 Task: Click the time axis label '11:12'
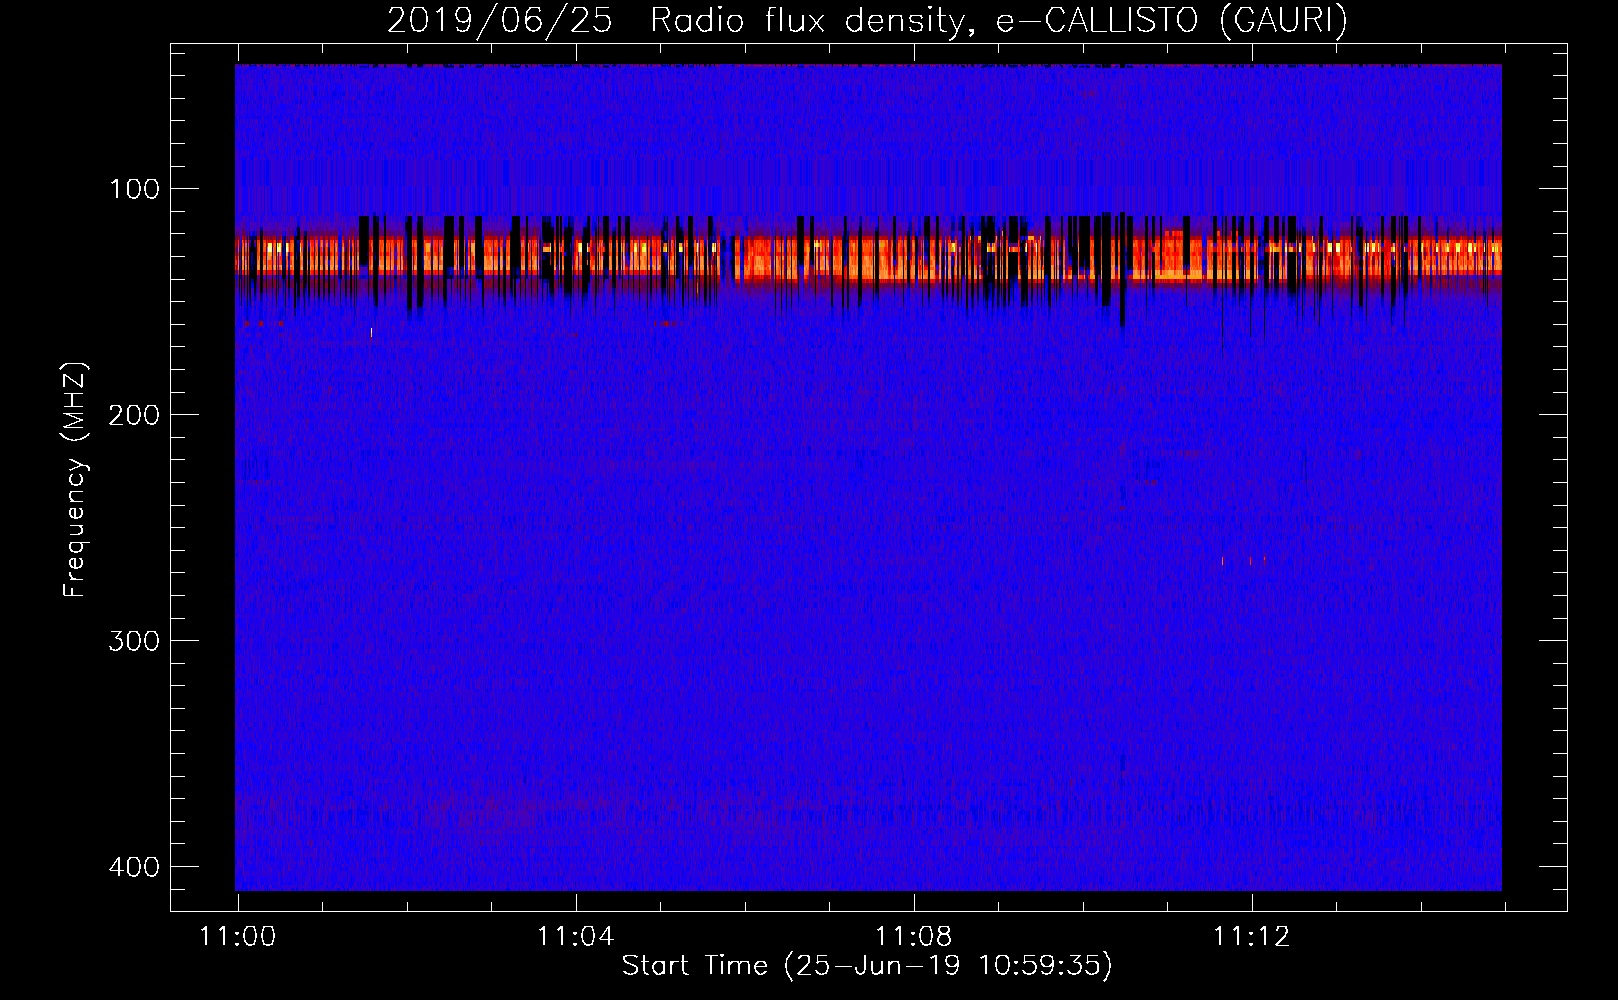click(1251, 937)
